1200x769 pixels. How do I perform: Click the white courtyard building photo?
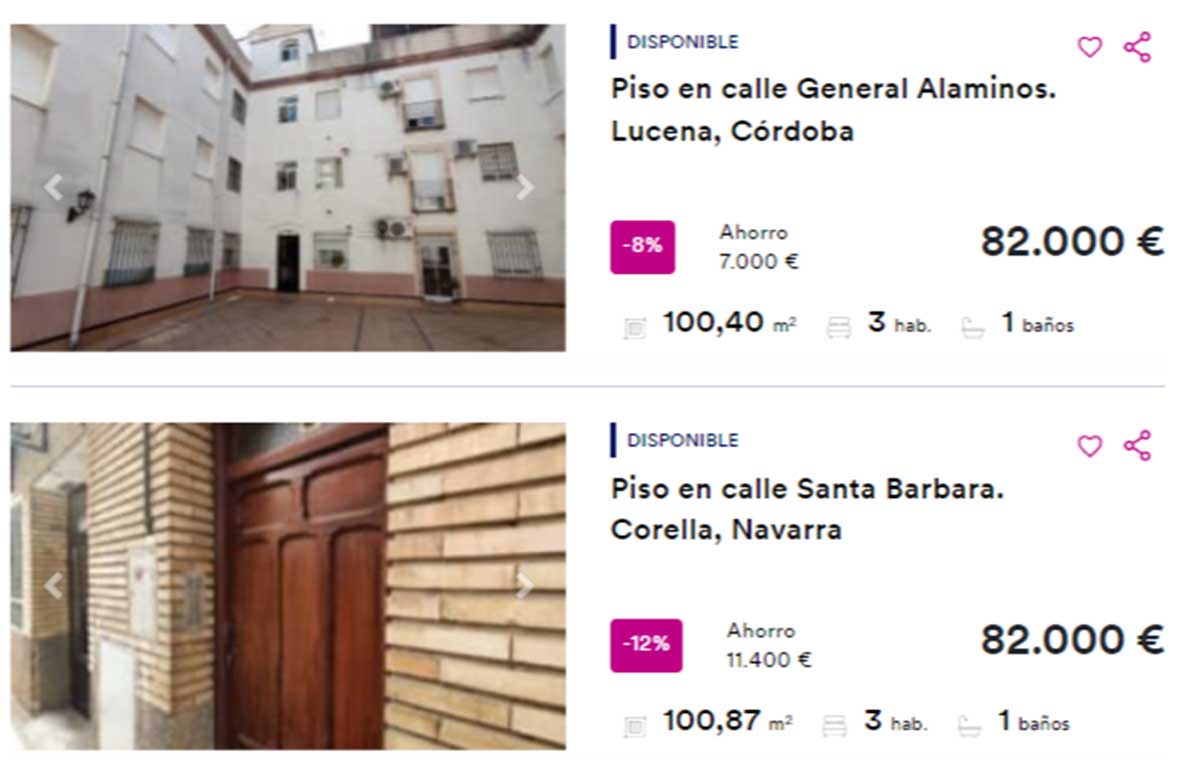tap(288, 188)
